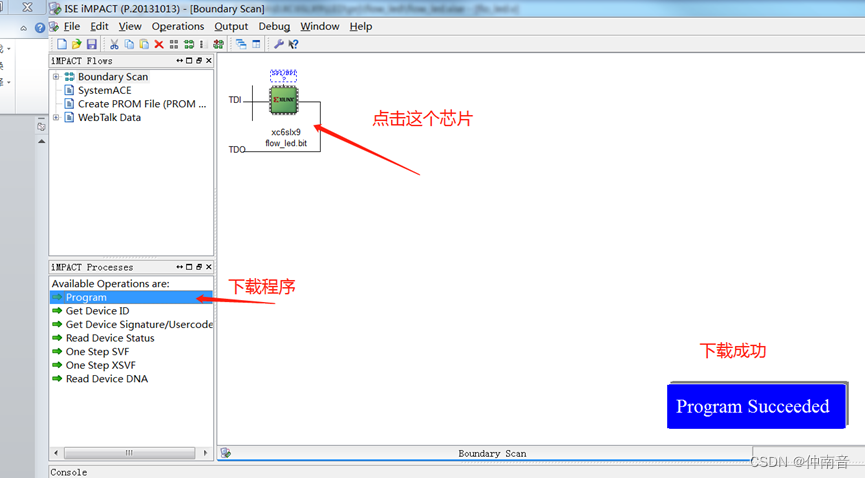Screen dimensions: 865x478
Task: Click the green arrow beside Get Device ID
Action: [x=57, y=311]
